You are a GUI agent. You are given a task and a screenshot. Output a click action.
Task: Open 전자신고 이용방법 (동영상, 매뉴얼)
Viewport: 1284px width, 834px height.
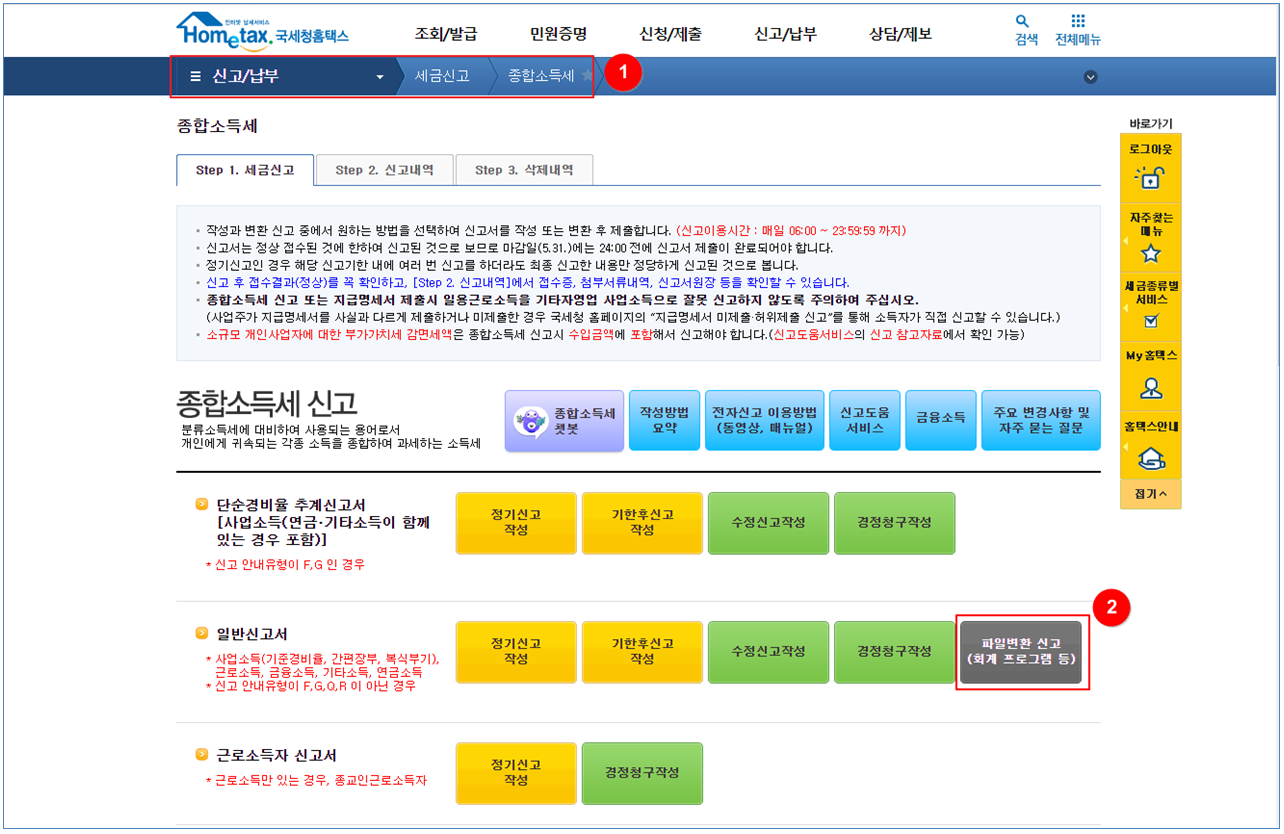point(764,421)
